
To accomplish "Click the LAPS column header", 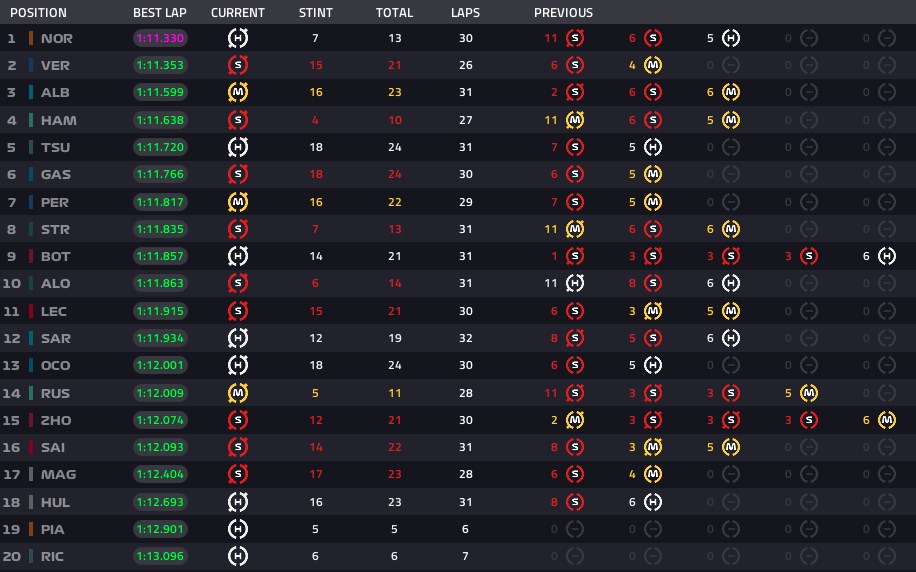I will pyautogui.click(x=465, y=12).
